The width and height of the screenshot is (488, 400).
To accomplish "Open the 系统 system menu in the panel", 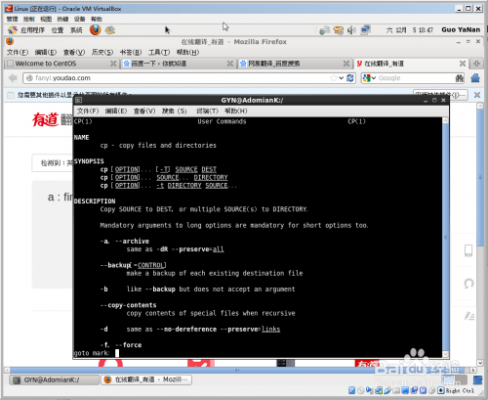I will click(76, 30).
